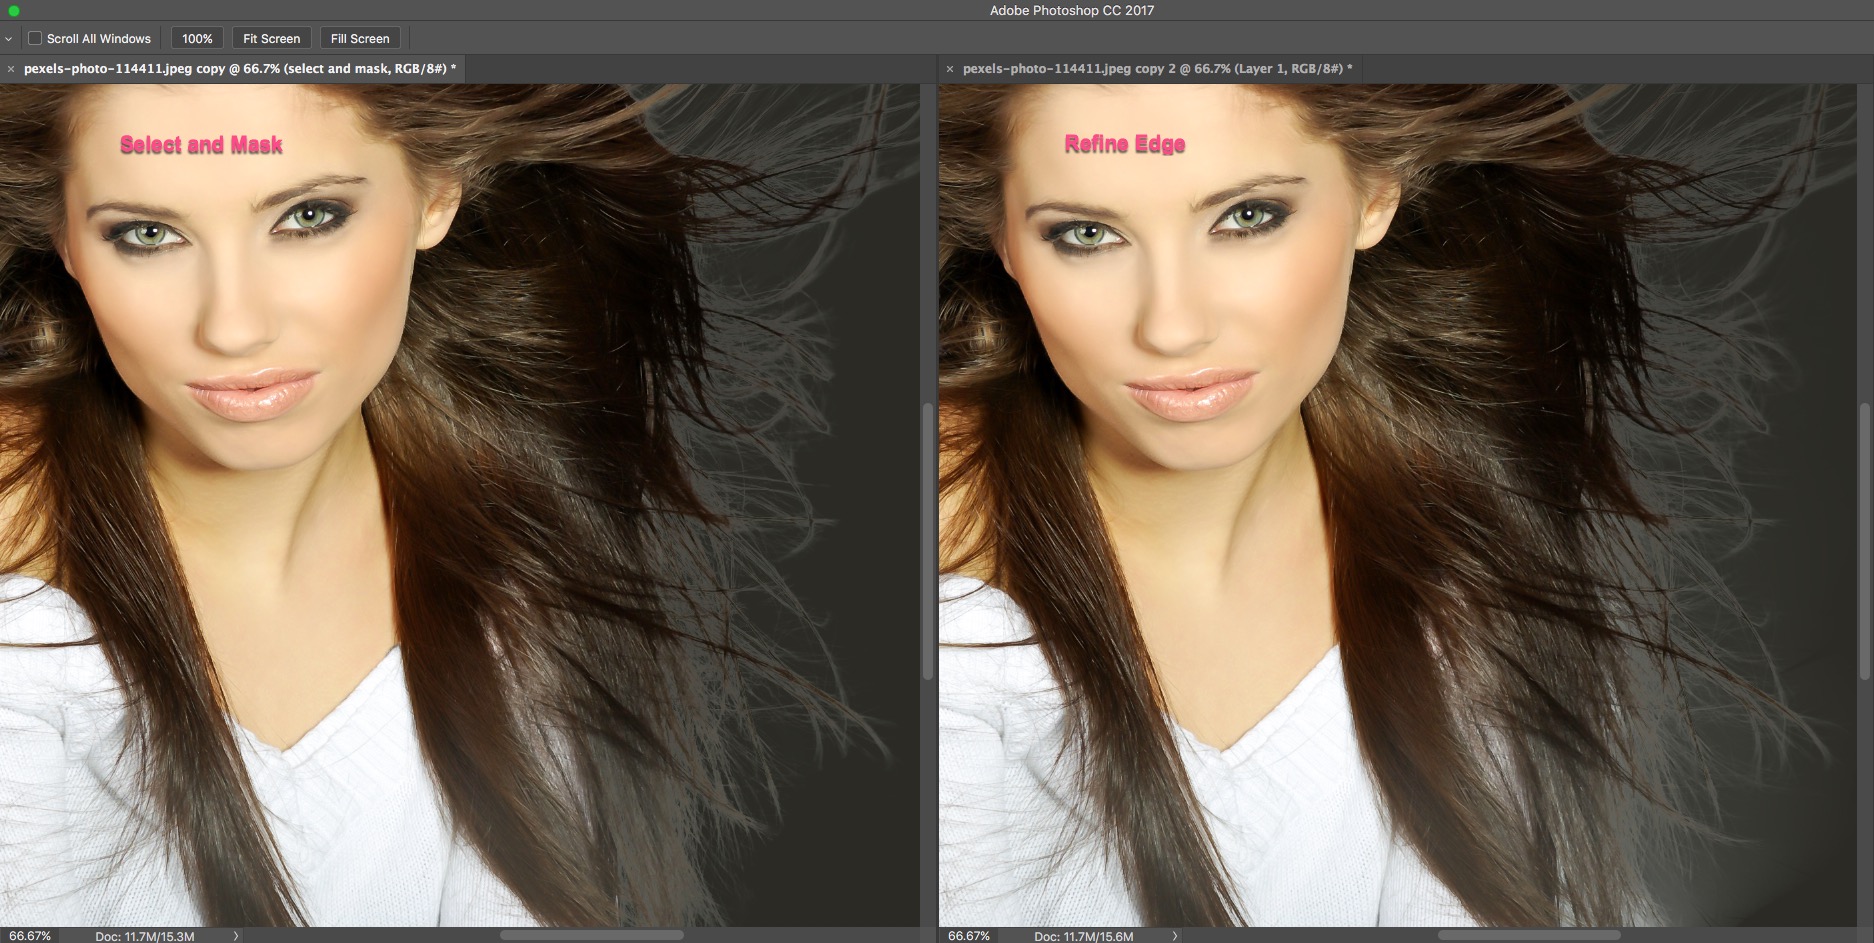This screenshot has width=1874, height=943.
Task: Click the 'Doc: 11.7M/15.6M' status text
Action: pyautogui.click(x=1084, y=936)
